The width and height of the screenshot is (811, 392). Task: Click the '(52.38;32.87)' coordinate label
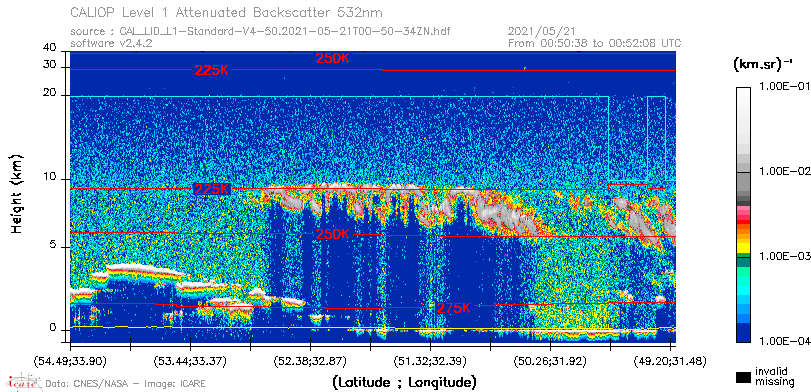pyautogui.click(x=310, y=360)
